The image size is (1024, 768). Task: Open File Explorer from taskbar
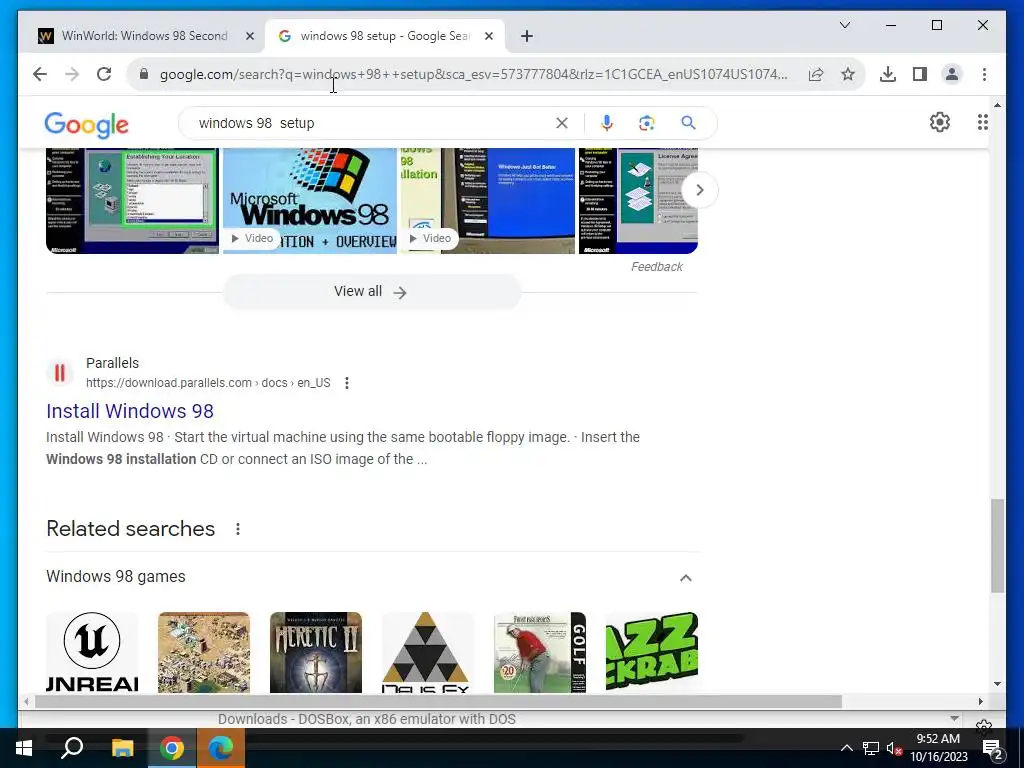[122, 748]
